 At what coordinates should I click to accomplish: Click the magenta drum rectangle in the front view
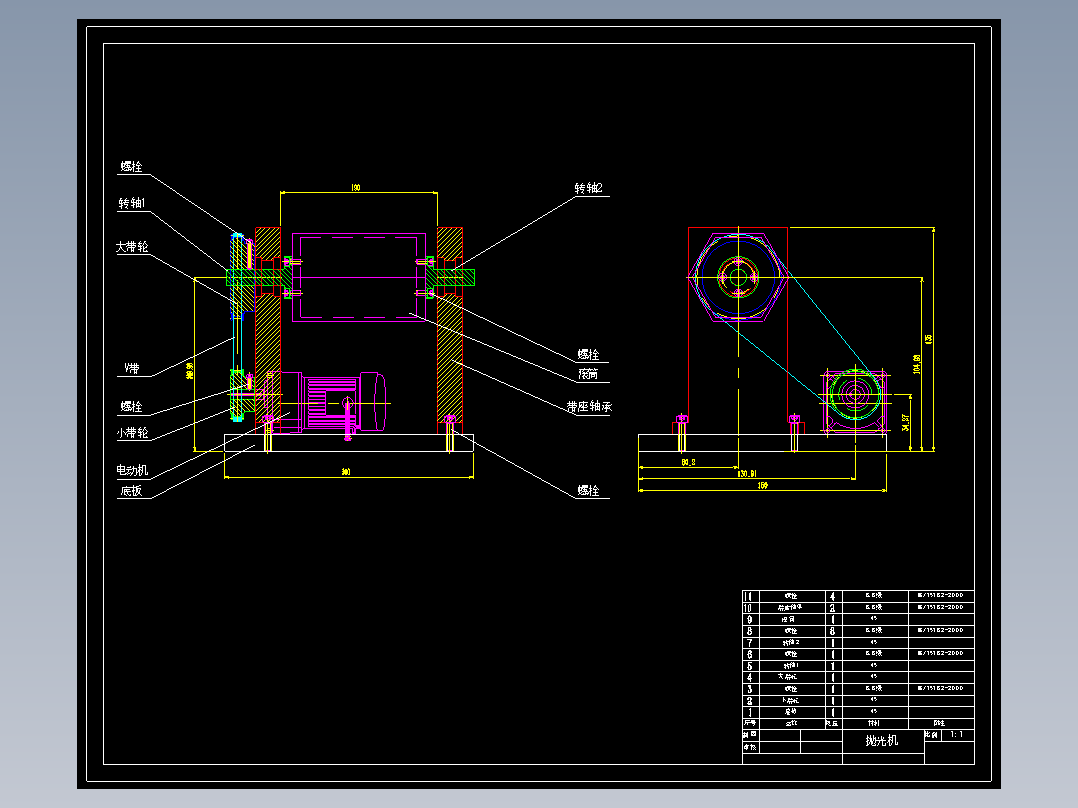(359, 277)
